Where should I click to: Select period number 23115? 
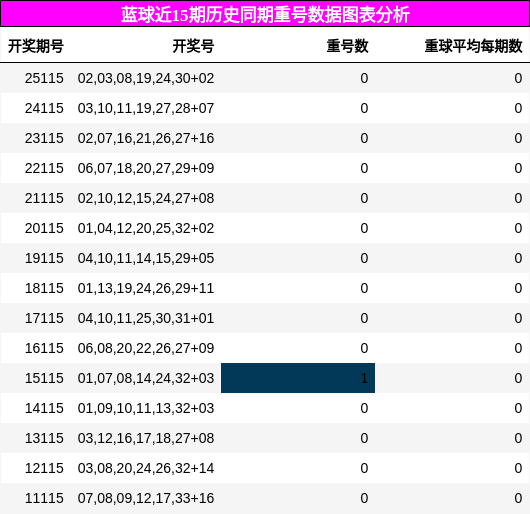44,138
